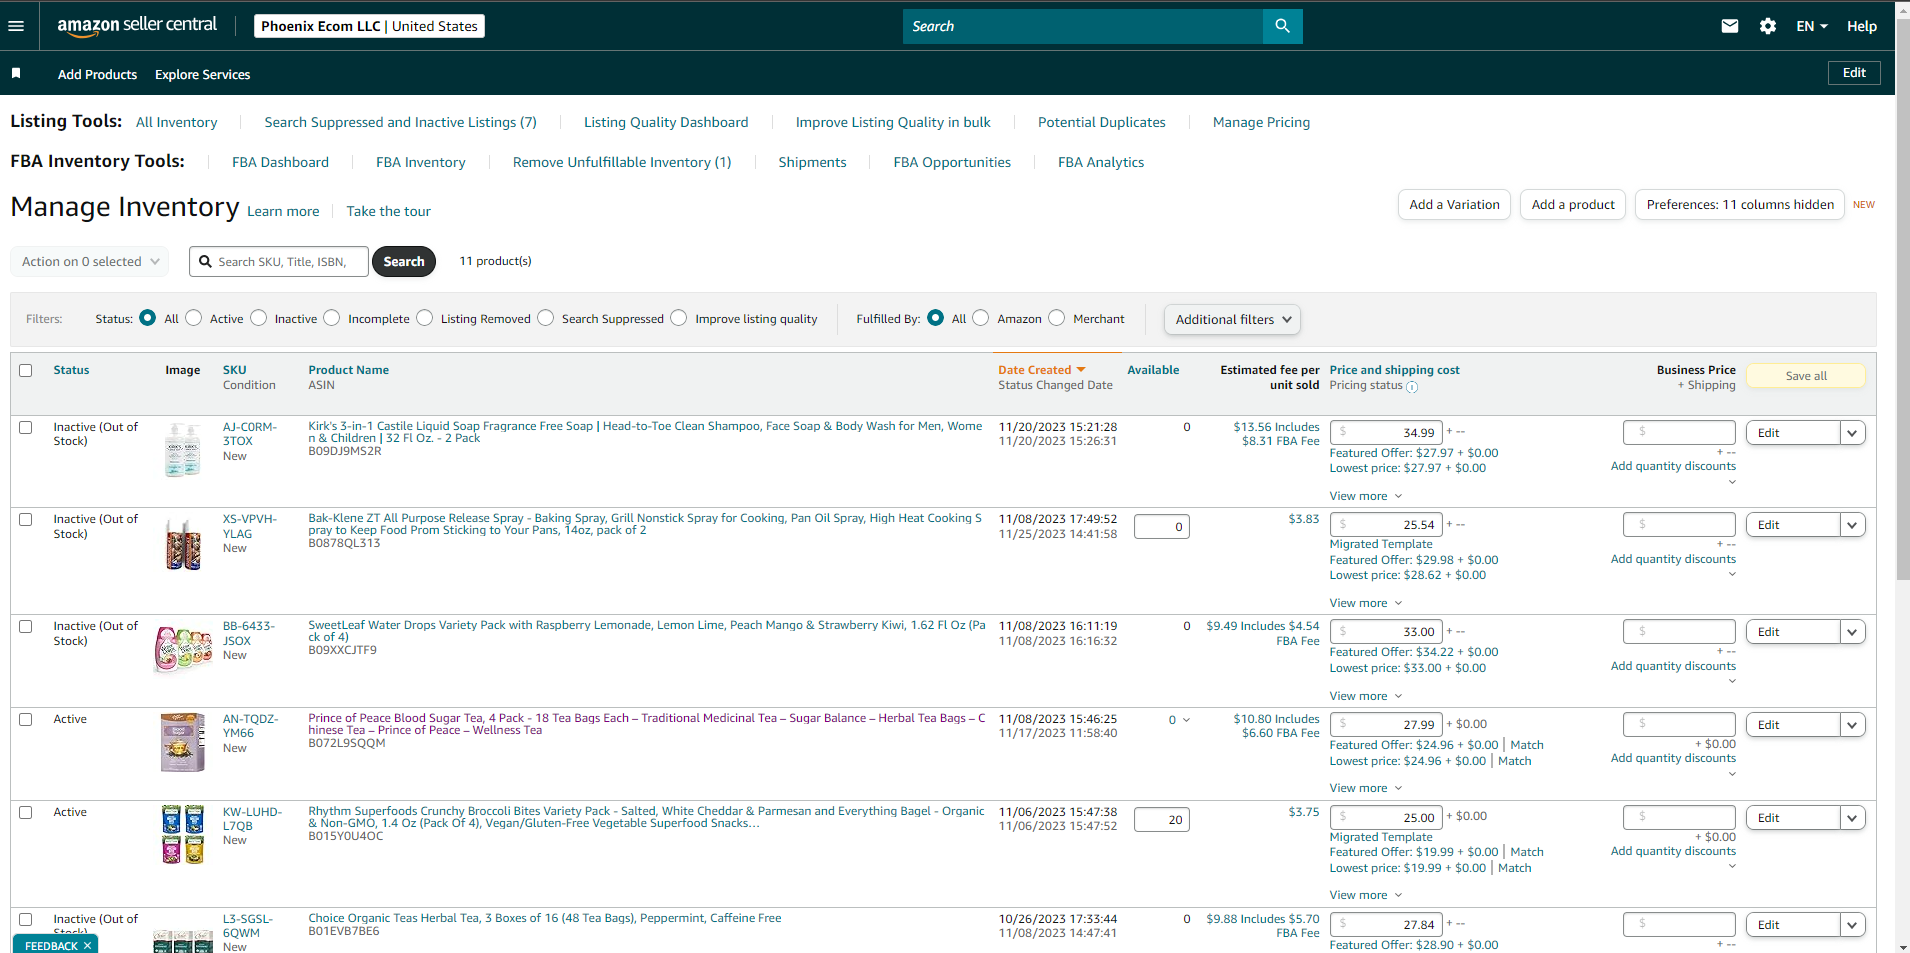This screenshot has width=1910, height=953.
Task: Close the Feedback tab with X
Action: [88, 945]
